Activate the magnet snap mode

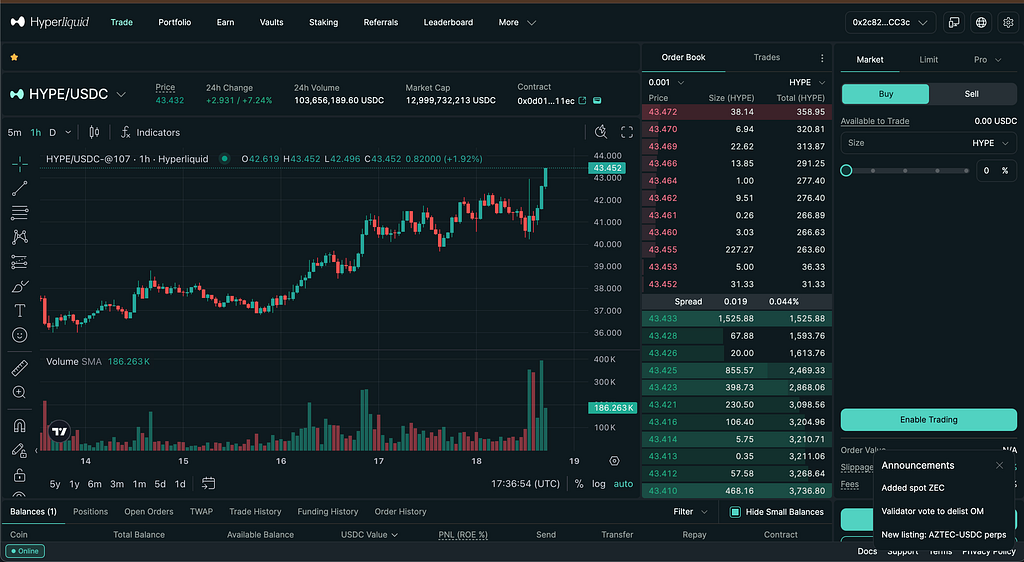20,426
